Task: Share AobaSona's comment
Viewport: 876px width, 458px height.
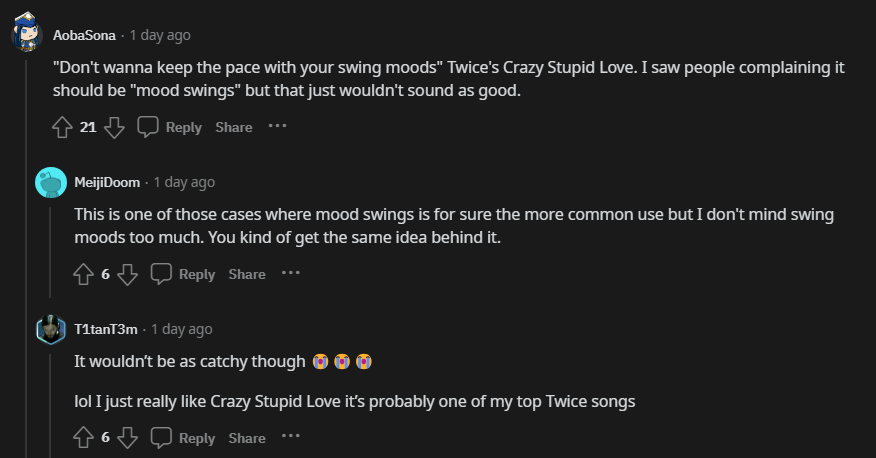Action: pyautogui.click(x=234, y=127)
